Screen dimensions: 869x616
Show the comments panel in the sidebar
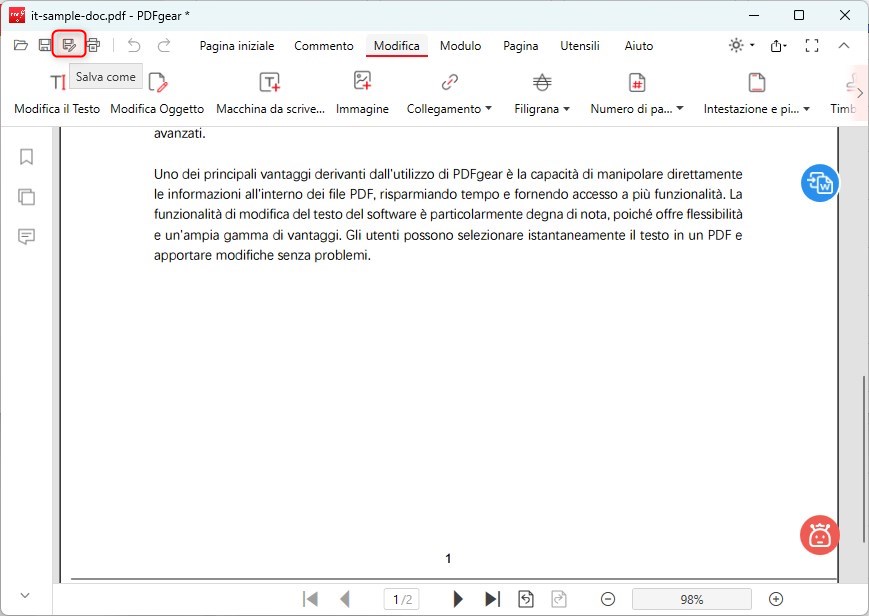(25, 237)
